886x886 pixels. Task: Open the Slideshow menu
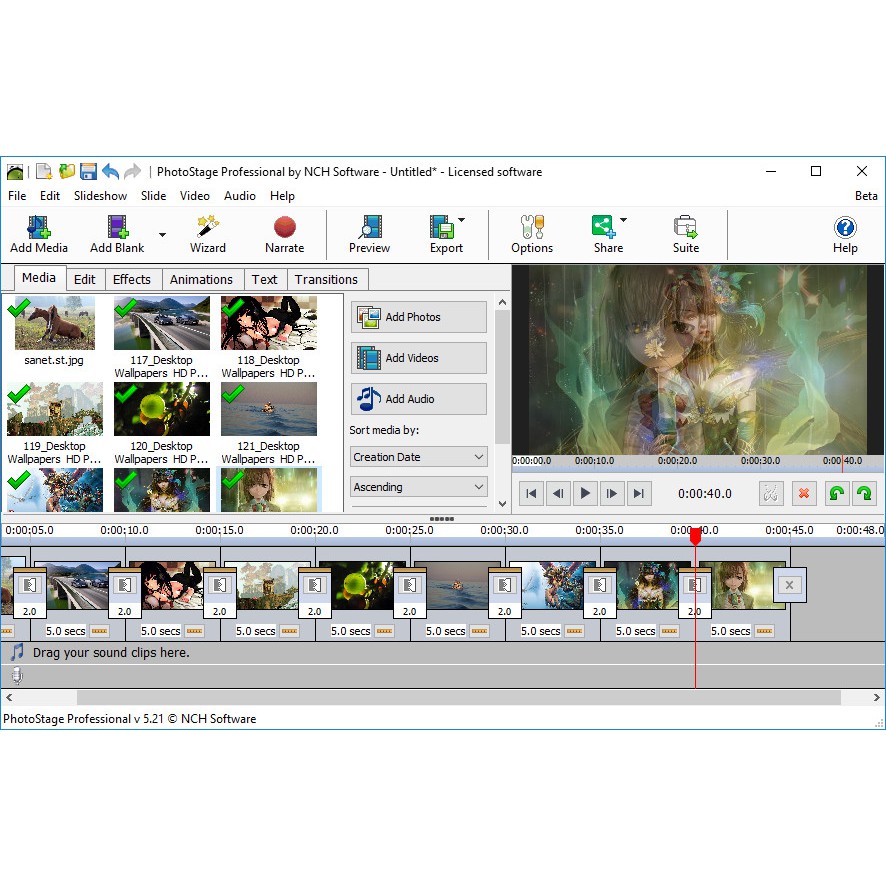(100, 196)
